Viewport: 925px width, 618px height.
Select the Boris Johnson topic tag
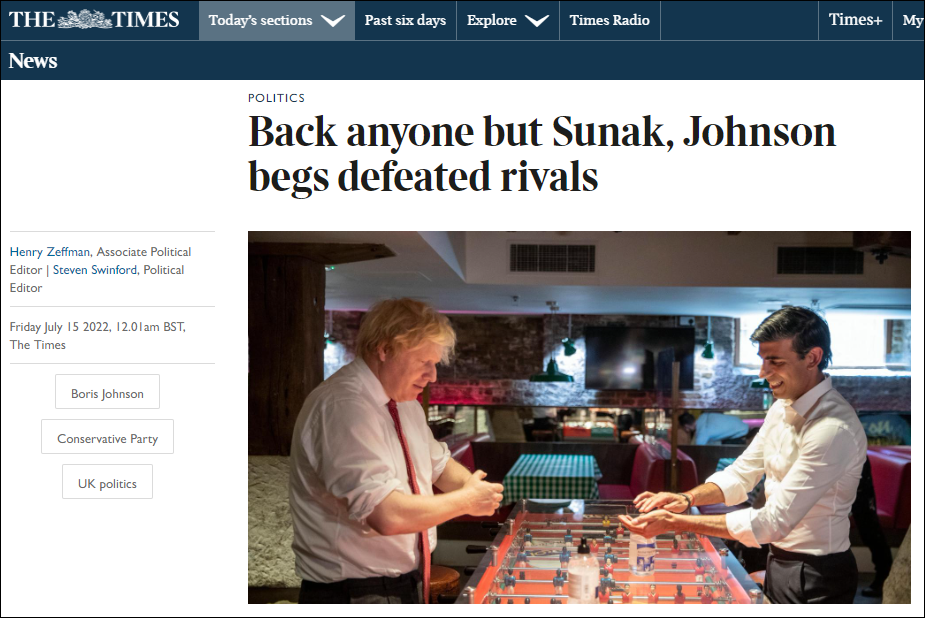pyautogui.click(x=107, y=392)
